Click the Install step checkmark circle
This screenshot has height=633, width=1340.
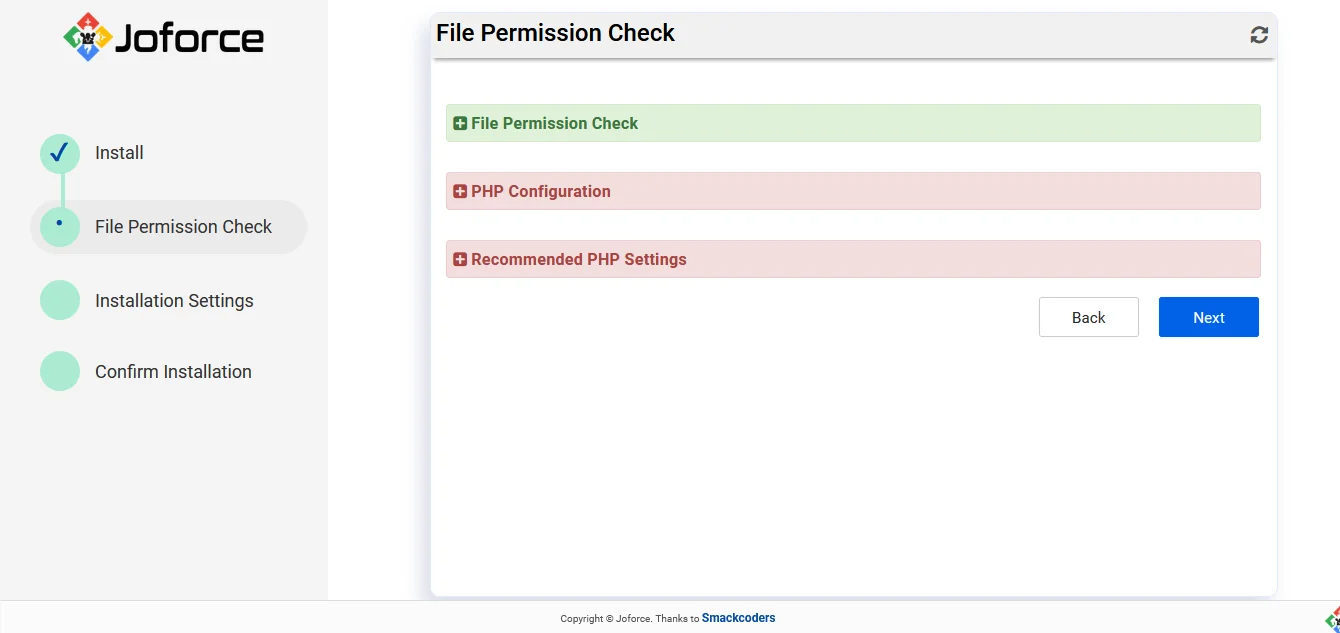point(60,153)
